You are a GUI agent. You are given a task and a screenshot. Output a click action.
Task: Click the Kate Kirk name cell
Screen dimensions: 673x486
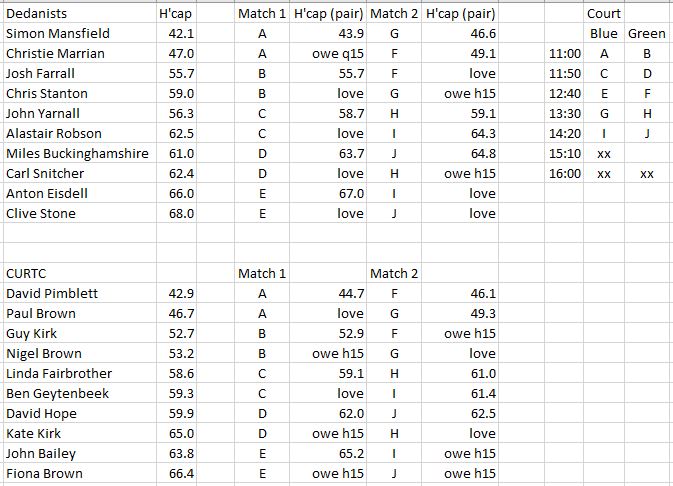36,433
